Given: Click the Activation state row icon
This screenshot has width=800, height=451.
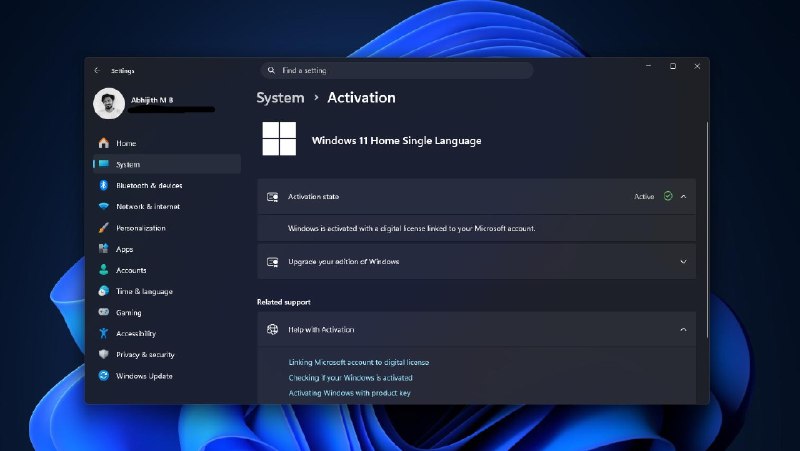Looking at the screenshot, I should (273, 196).
